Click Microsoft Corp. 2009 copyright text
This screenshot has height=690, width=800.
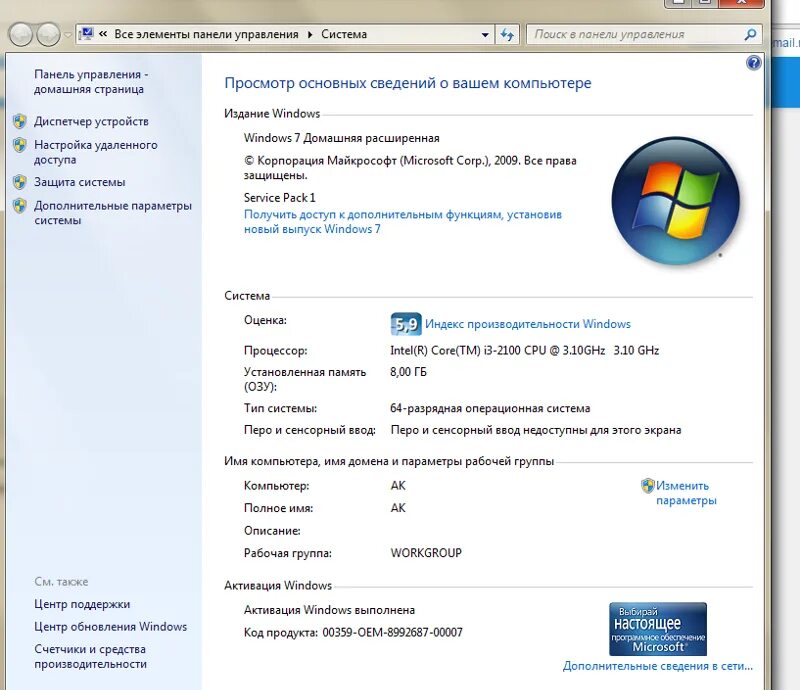(410, 168)
